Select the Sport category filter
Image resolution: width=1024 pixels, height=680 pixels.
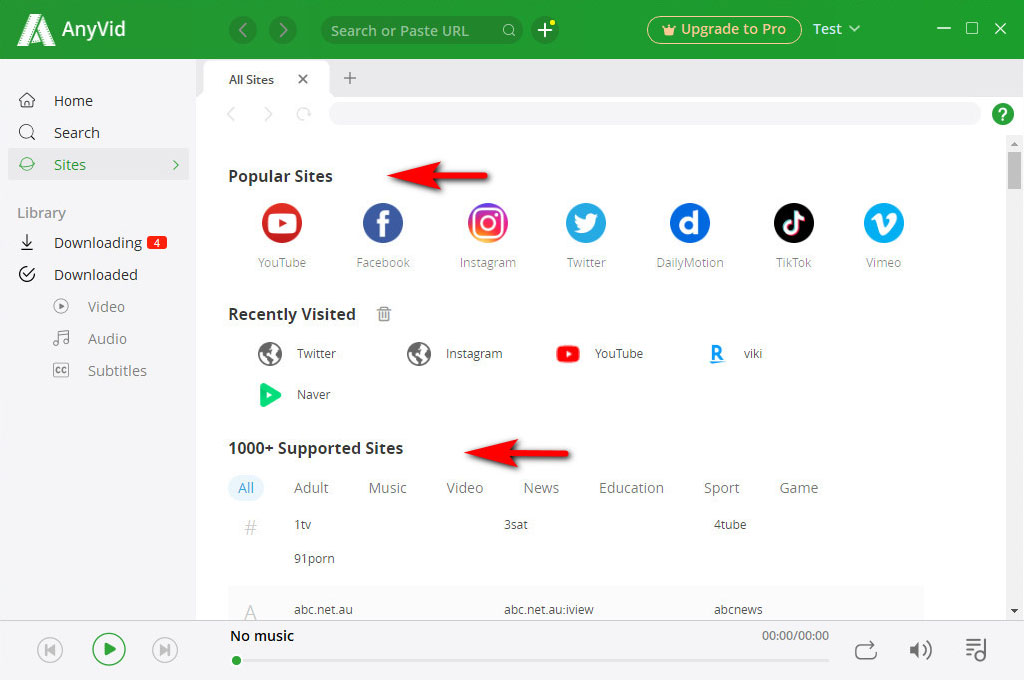721,488
